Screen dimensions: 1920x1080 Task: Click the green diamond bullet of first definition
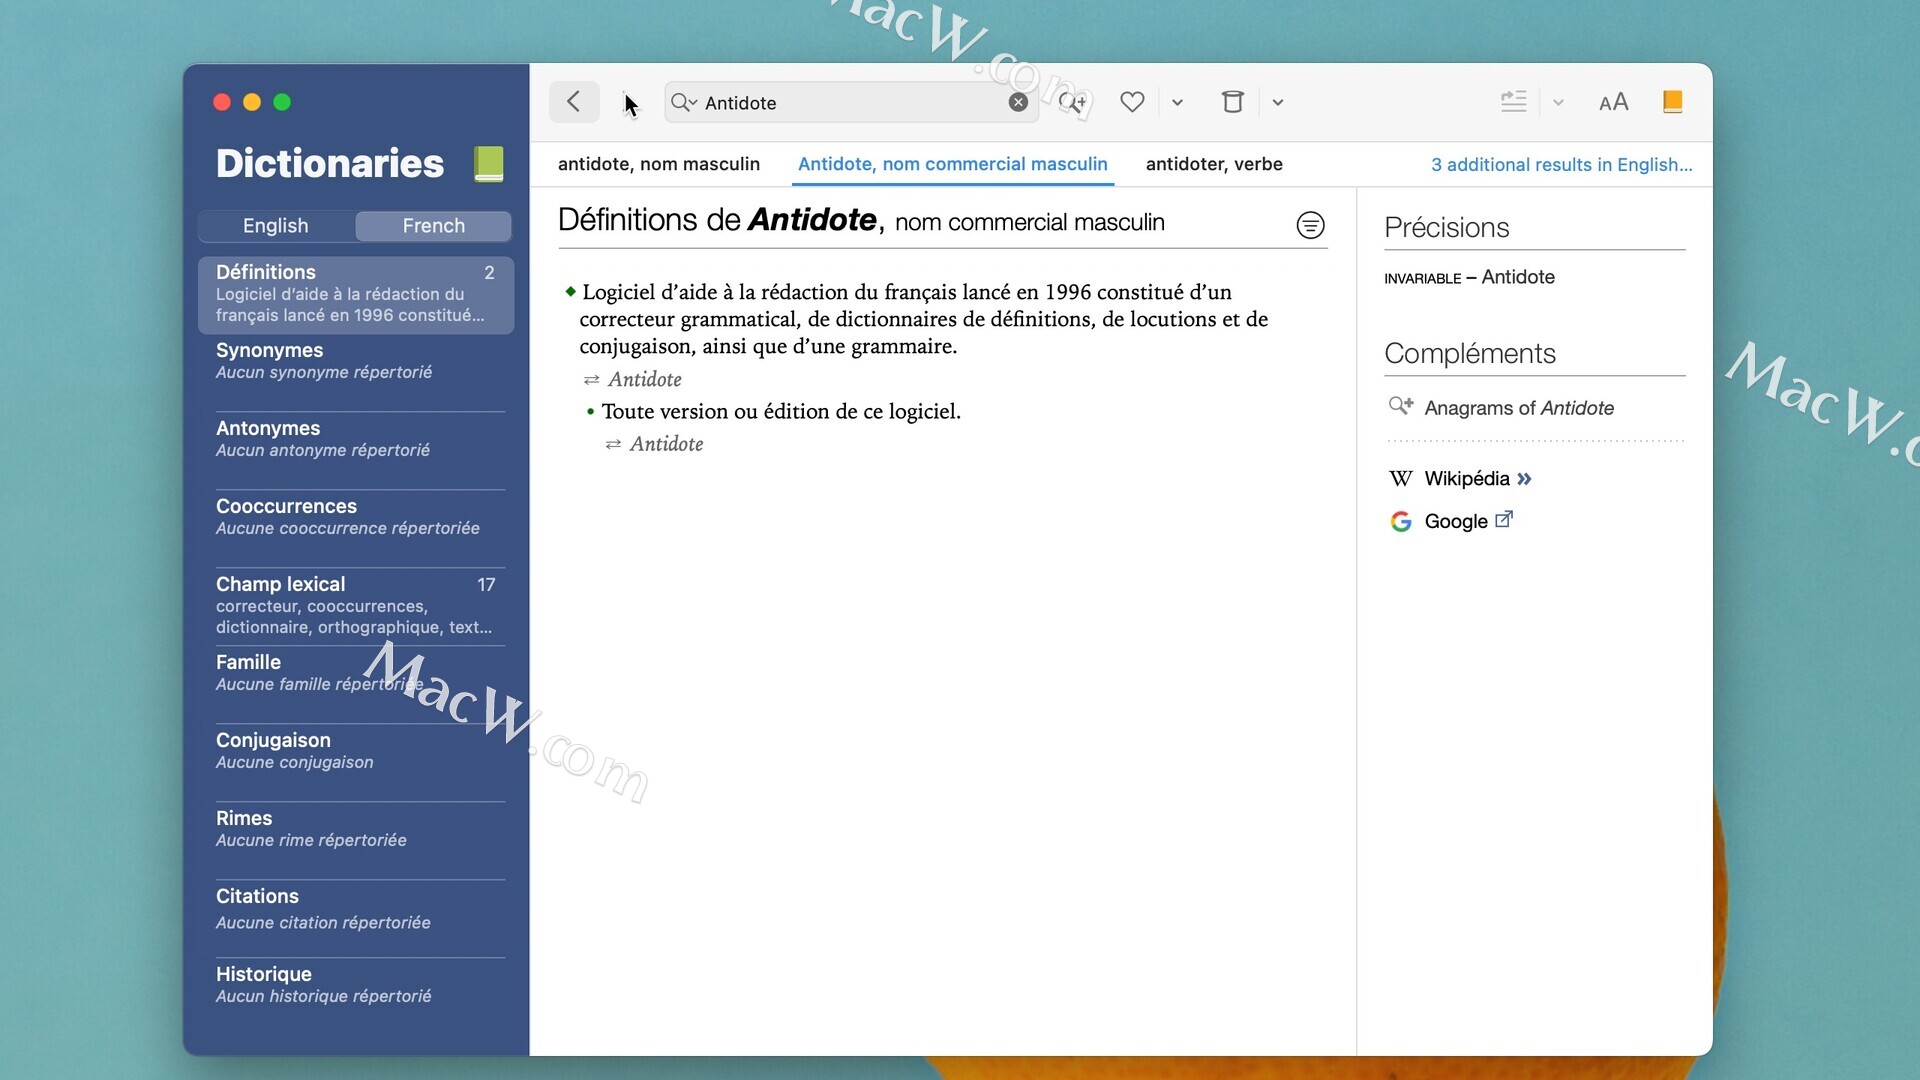(570, 291)
